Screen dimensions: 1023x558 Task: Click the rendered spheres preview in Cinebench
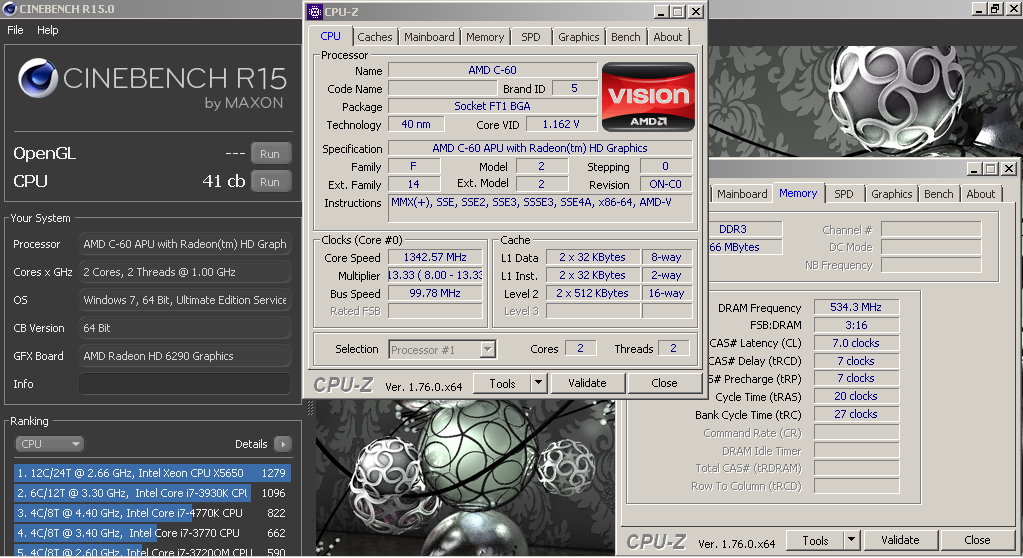point(465,478)
